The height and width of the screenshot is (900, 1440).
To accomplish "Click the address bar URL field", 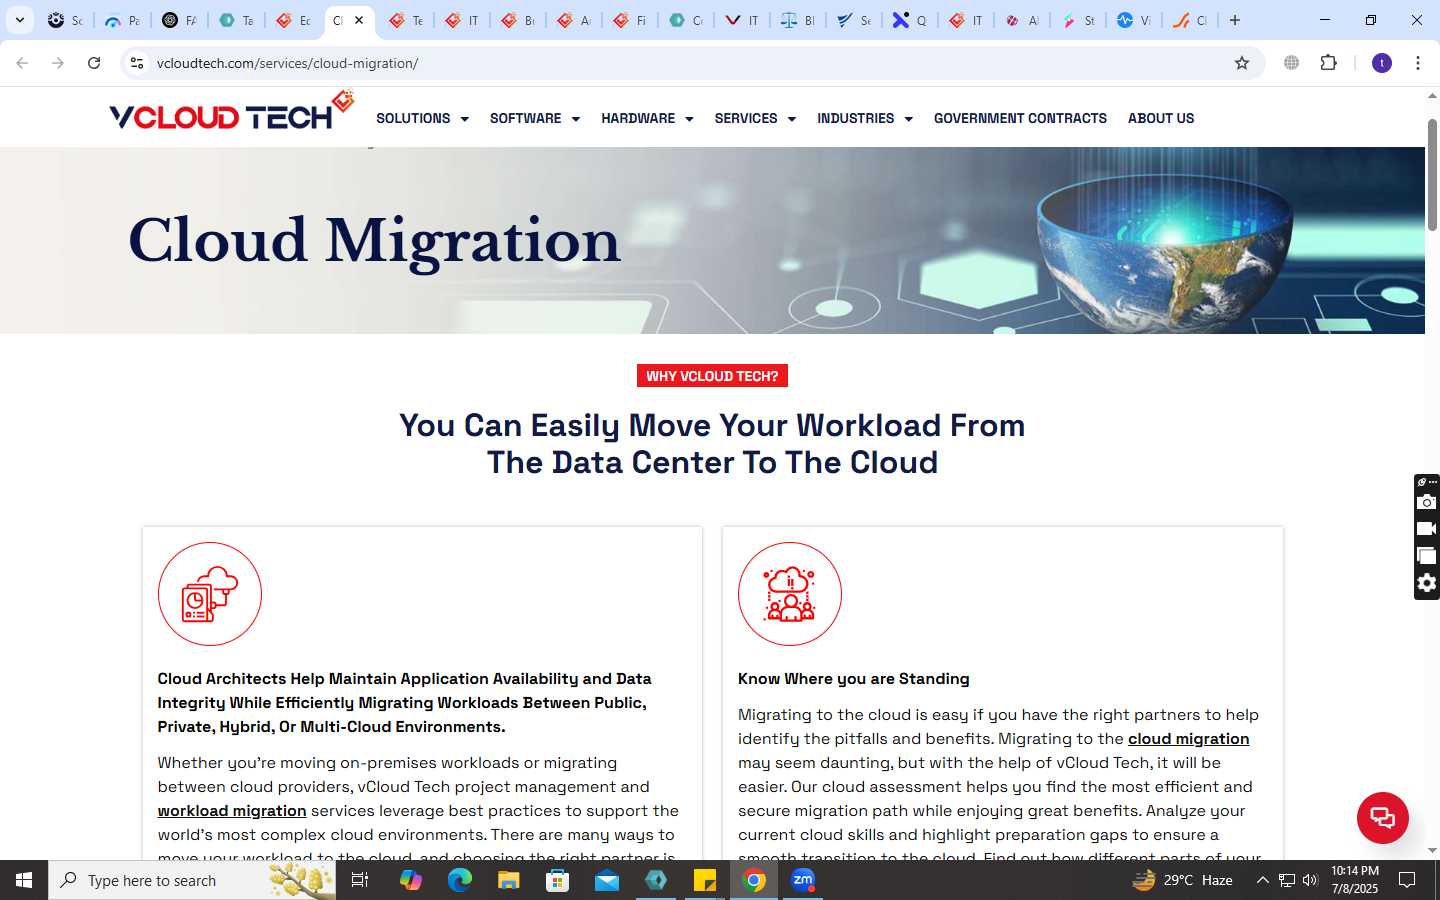I will click(x=690, y=63).
